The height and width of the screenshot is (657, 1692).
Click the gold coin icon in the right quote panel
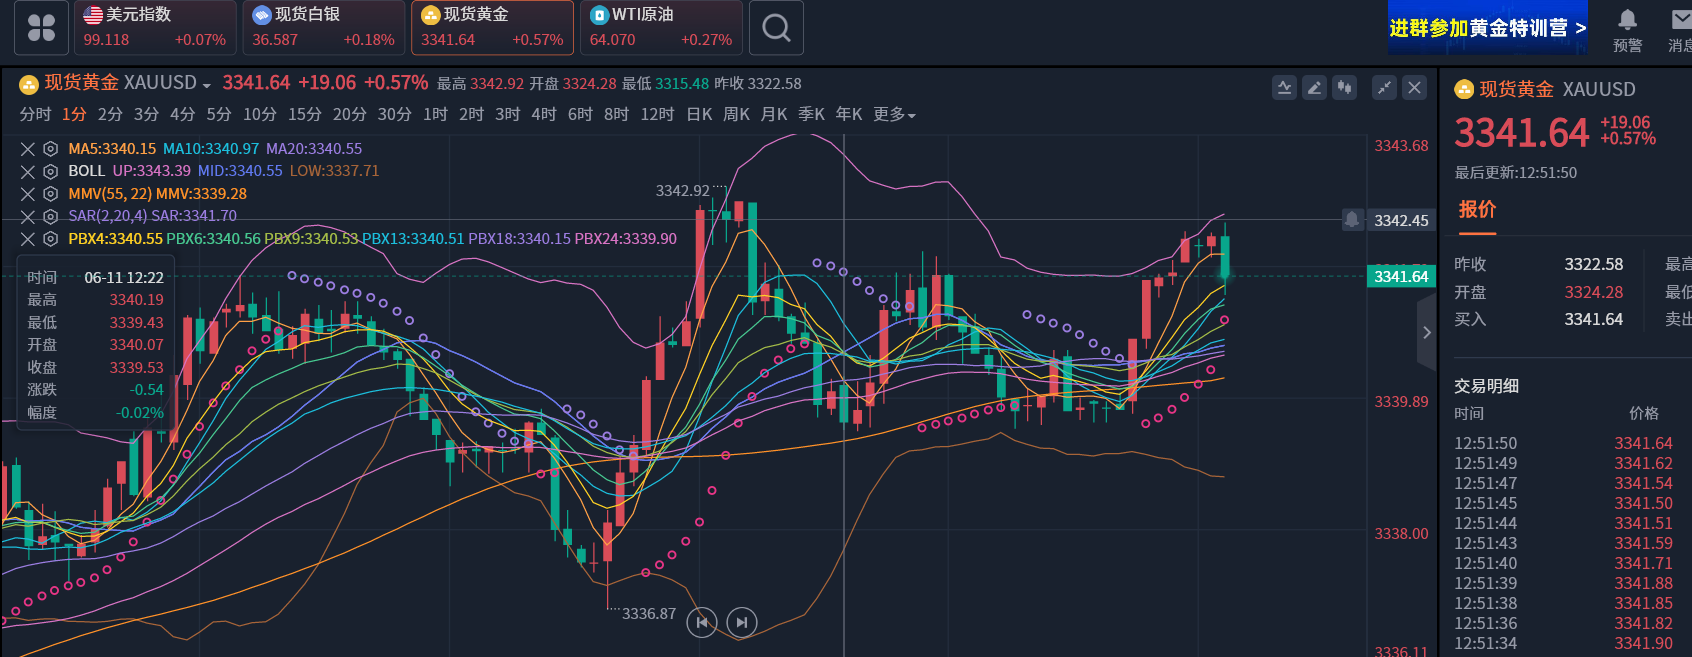coord(1464,90)
